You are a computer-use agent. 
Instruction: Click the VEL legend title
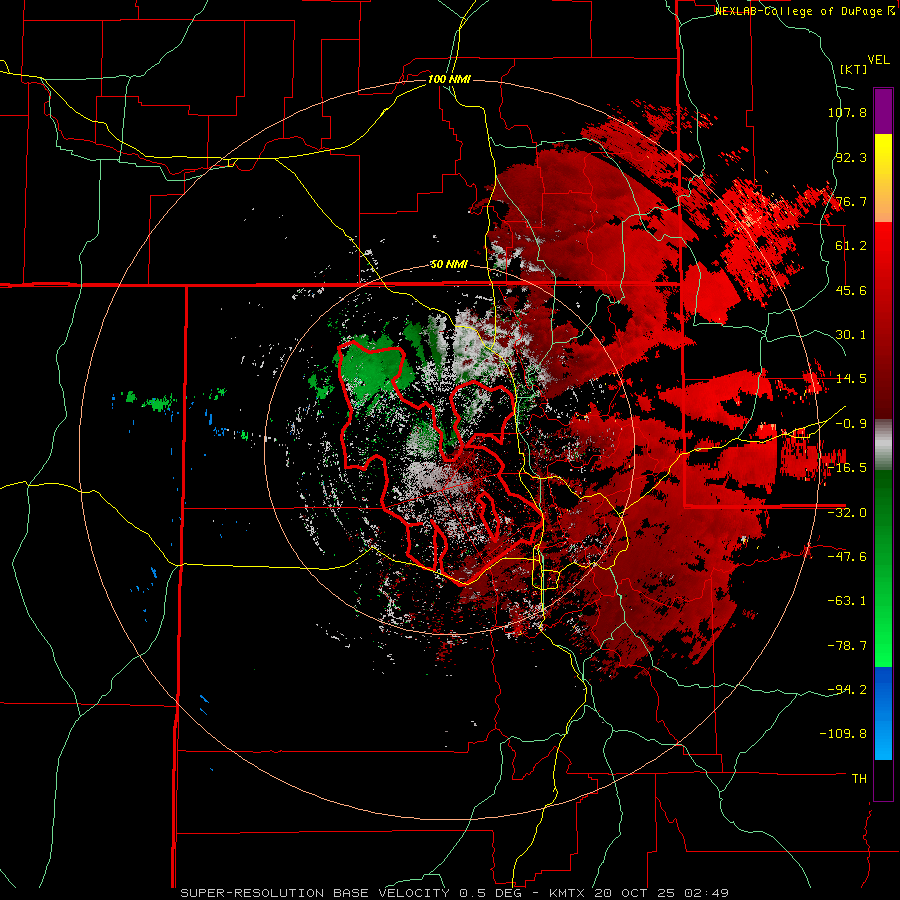pos(878,60)
